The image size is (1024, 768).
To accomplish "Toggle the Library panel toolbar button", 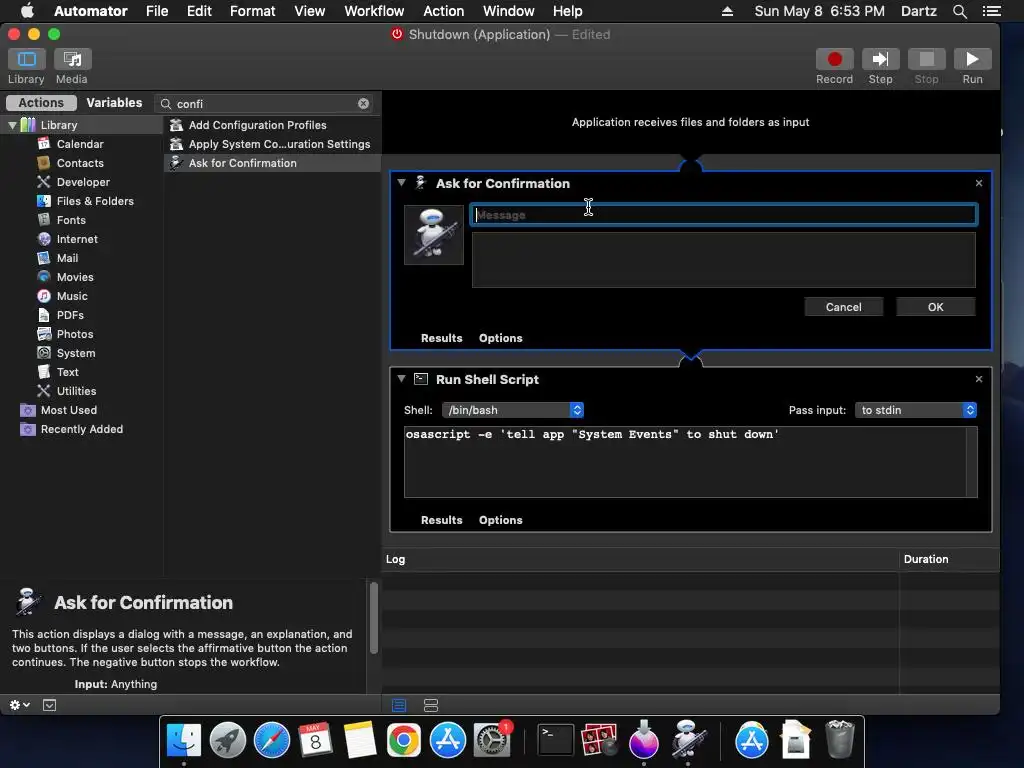I will (x=26, y=59).
